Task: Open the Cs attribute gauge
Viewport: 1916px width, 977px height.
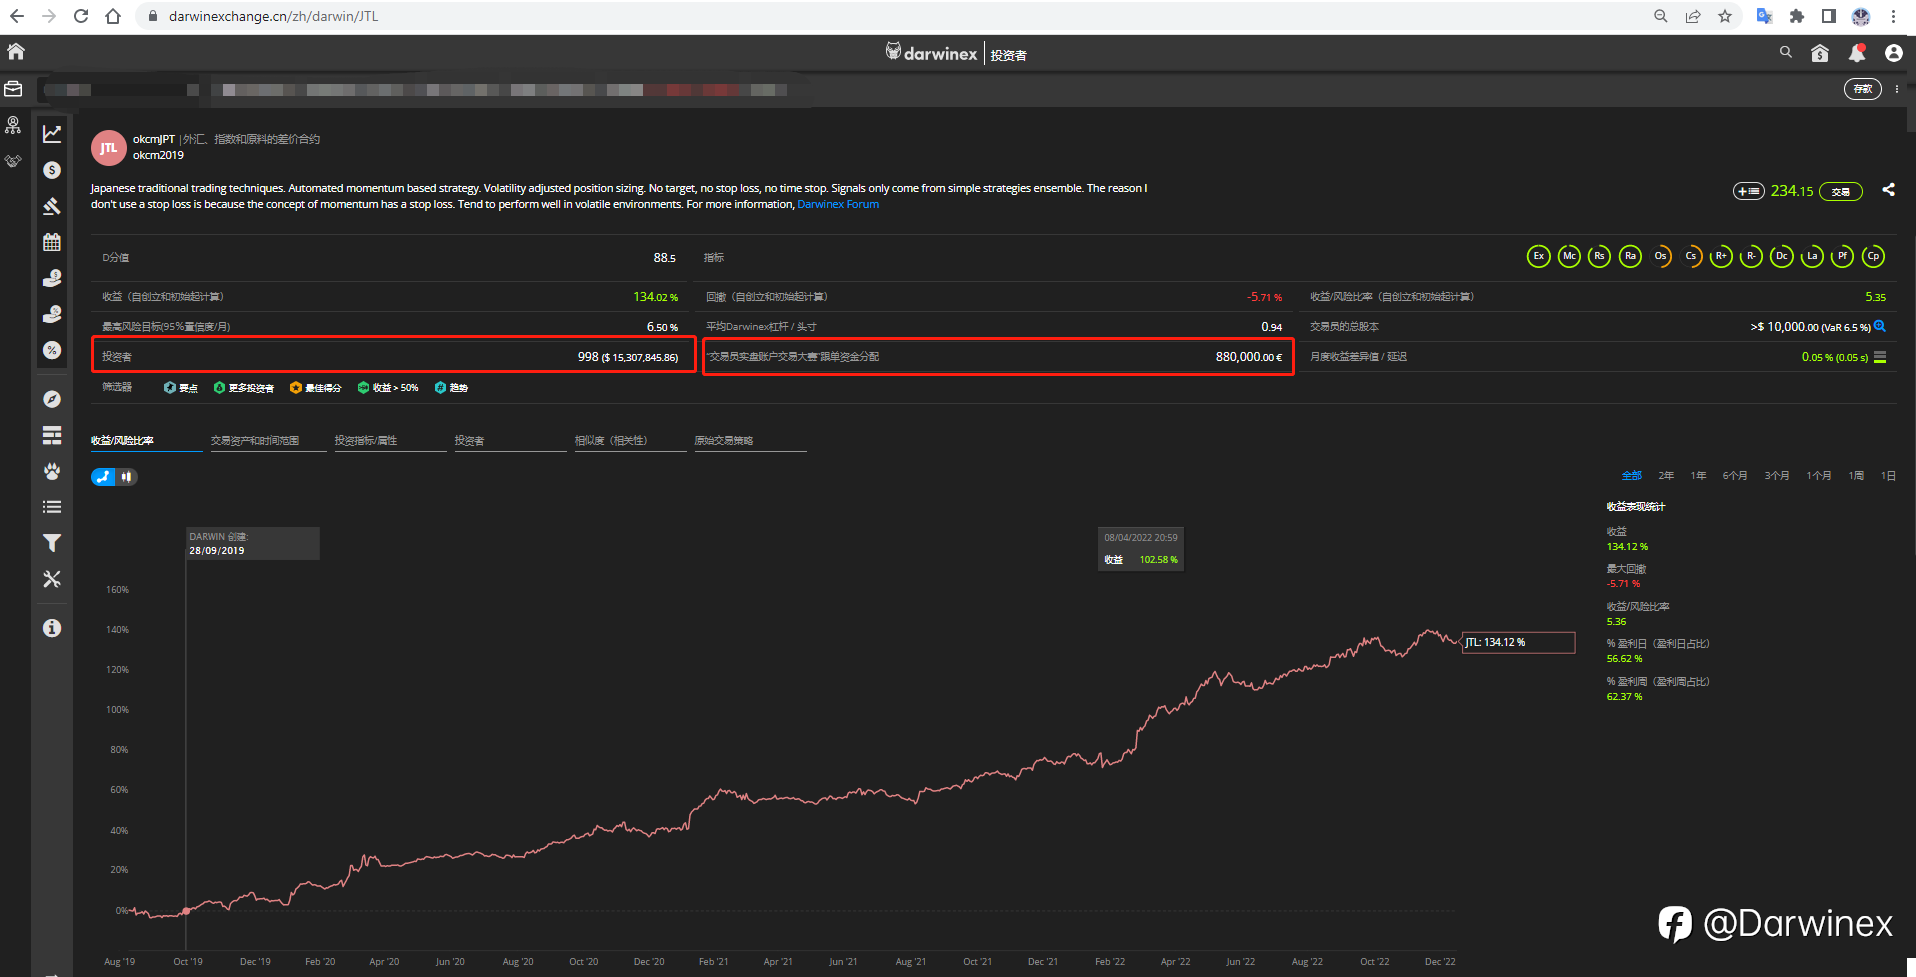Action: [x=1691, y=256]
